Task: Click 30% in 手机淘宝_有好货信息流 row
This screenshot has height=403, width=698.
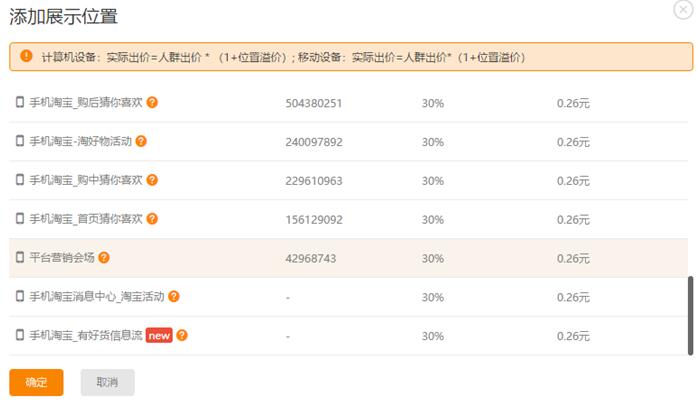Action: tap(433, 336)
